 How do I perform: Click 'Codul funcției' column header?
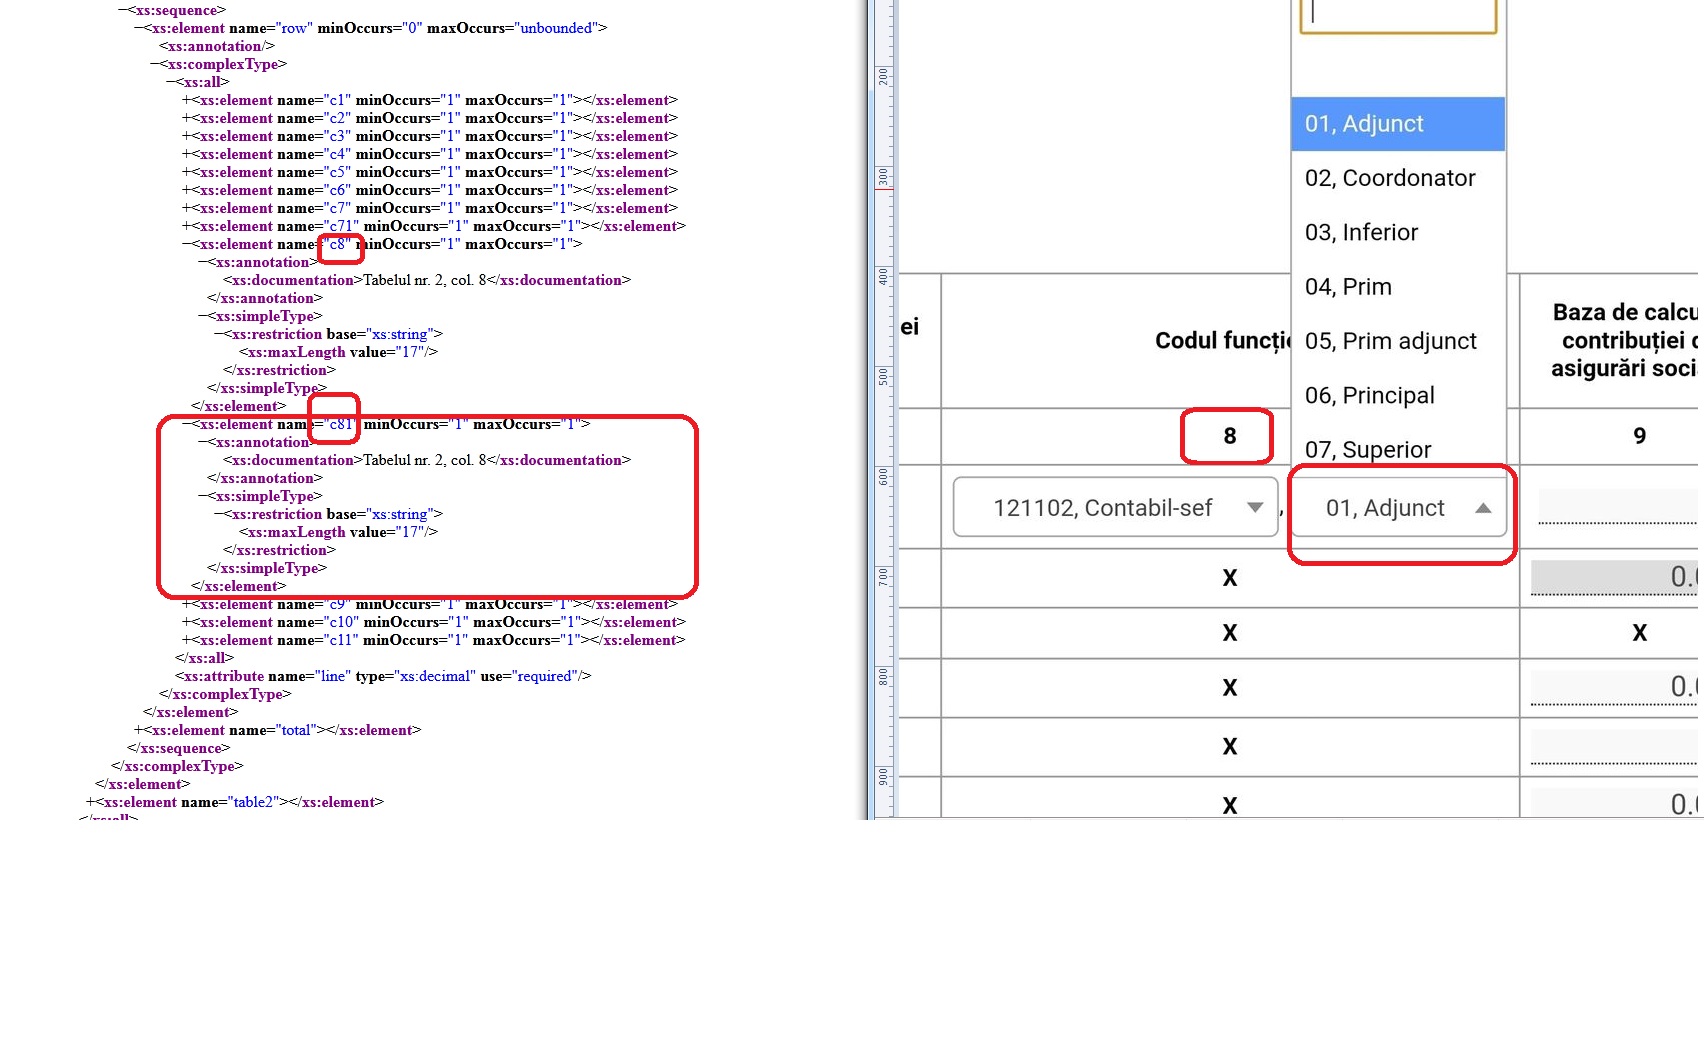(1223, 341)
